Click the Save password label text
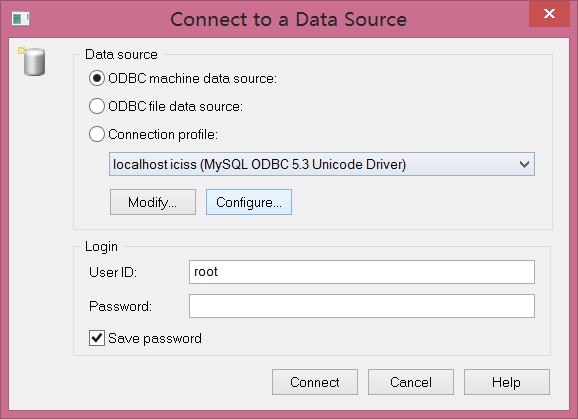 (155, 338)
